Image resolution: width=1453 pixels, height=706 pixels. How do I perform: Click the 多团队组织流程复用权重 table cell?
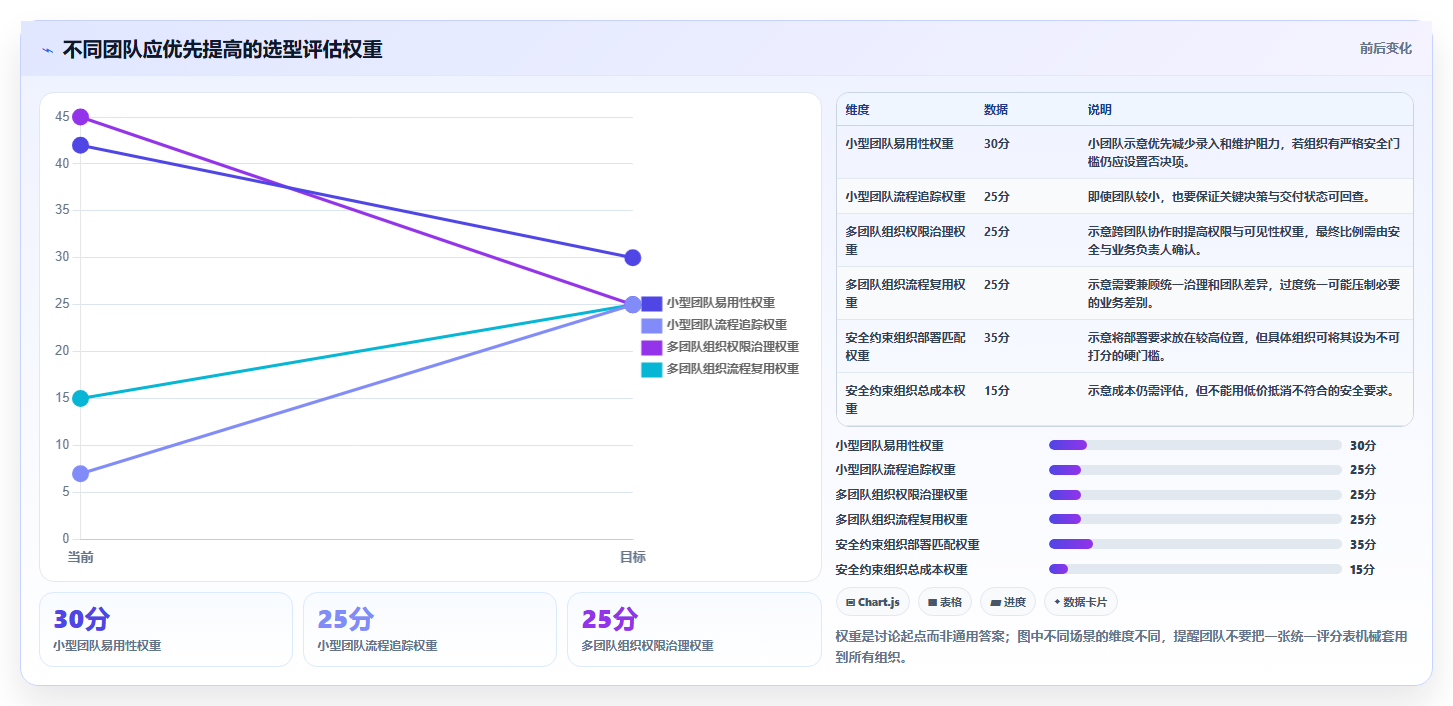point(905,293)
